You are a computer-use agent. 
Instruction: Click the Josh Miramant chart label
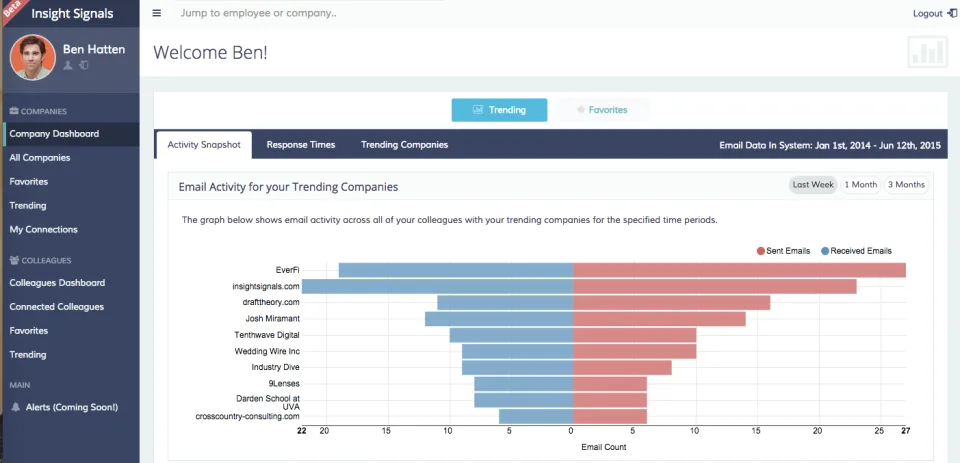coord(272,318)
